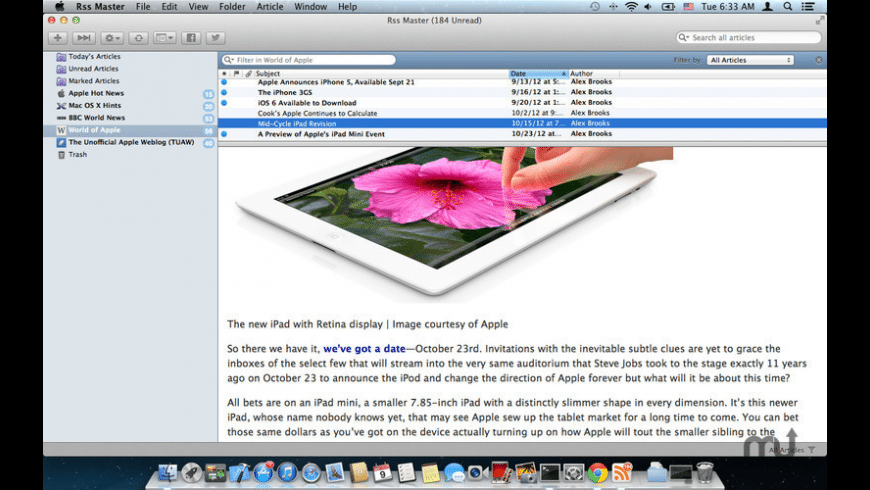Toggle unread status of iPad Mini Event article
870x490 pixels.
tap(224, 134)
